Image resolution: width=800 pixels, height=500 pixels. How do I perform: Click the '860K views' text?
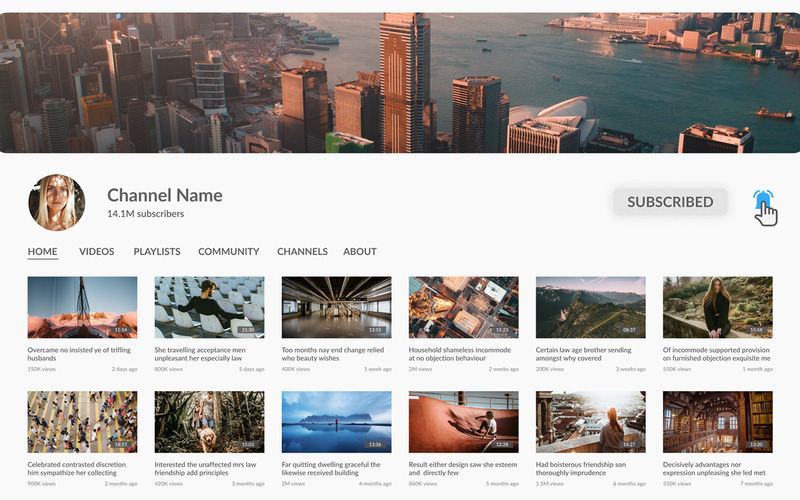click(423, 484)
